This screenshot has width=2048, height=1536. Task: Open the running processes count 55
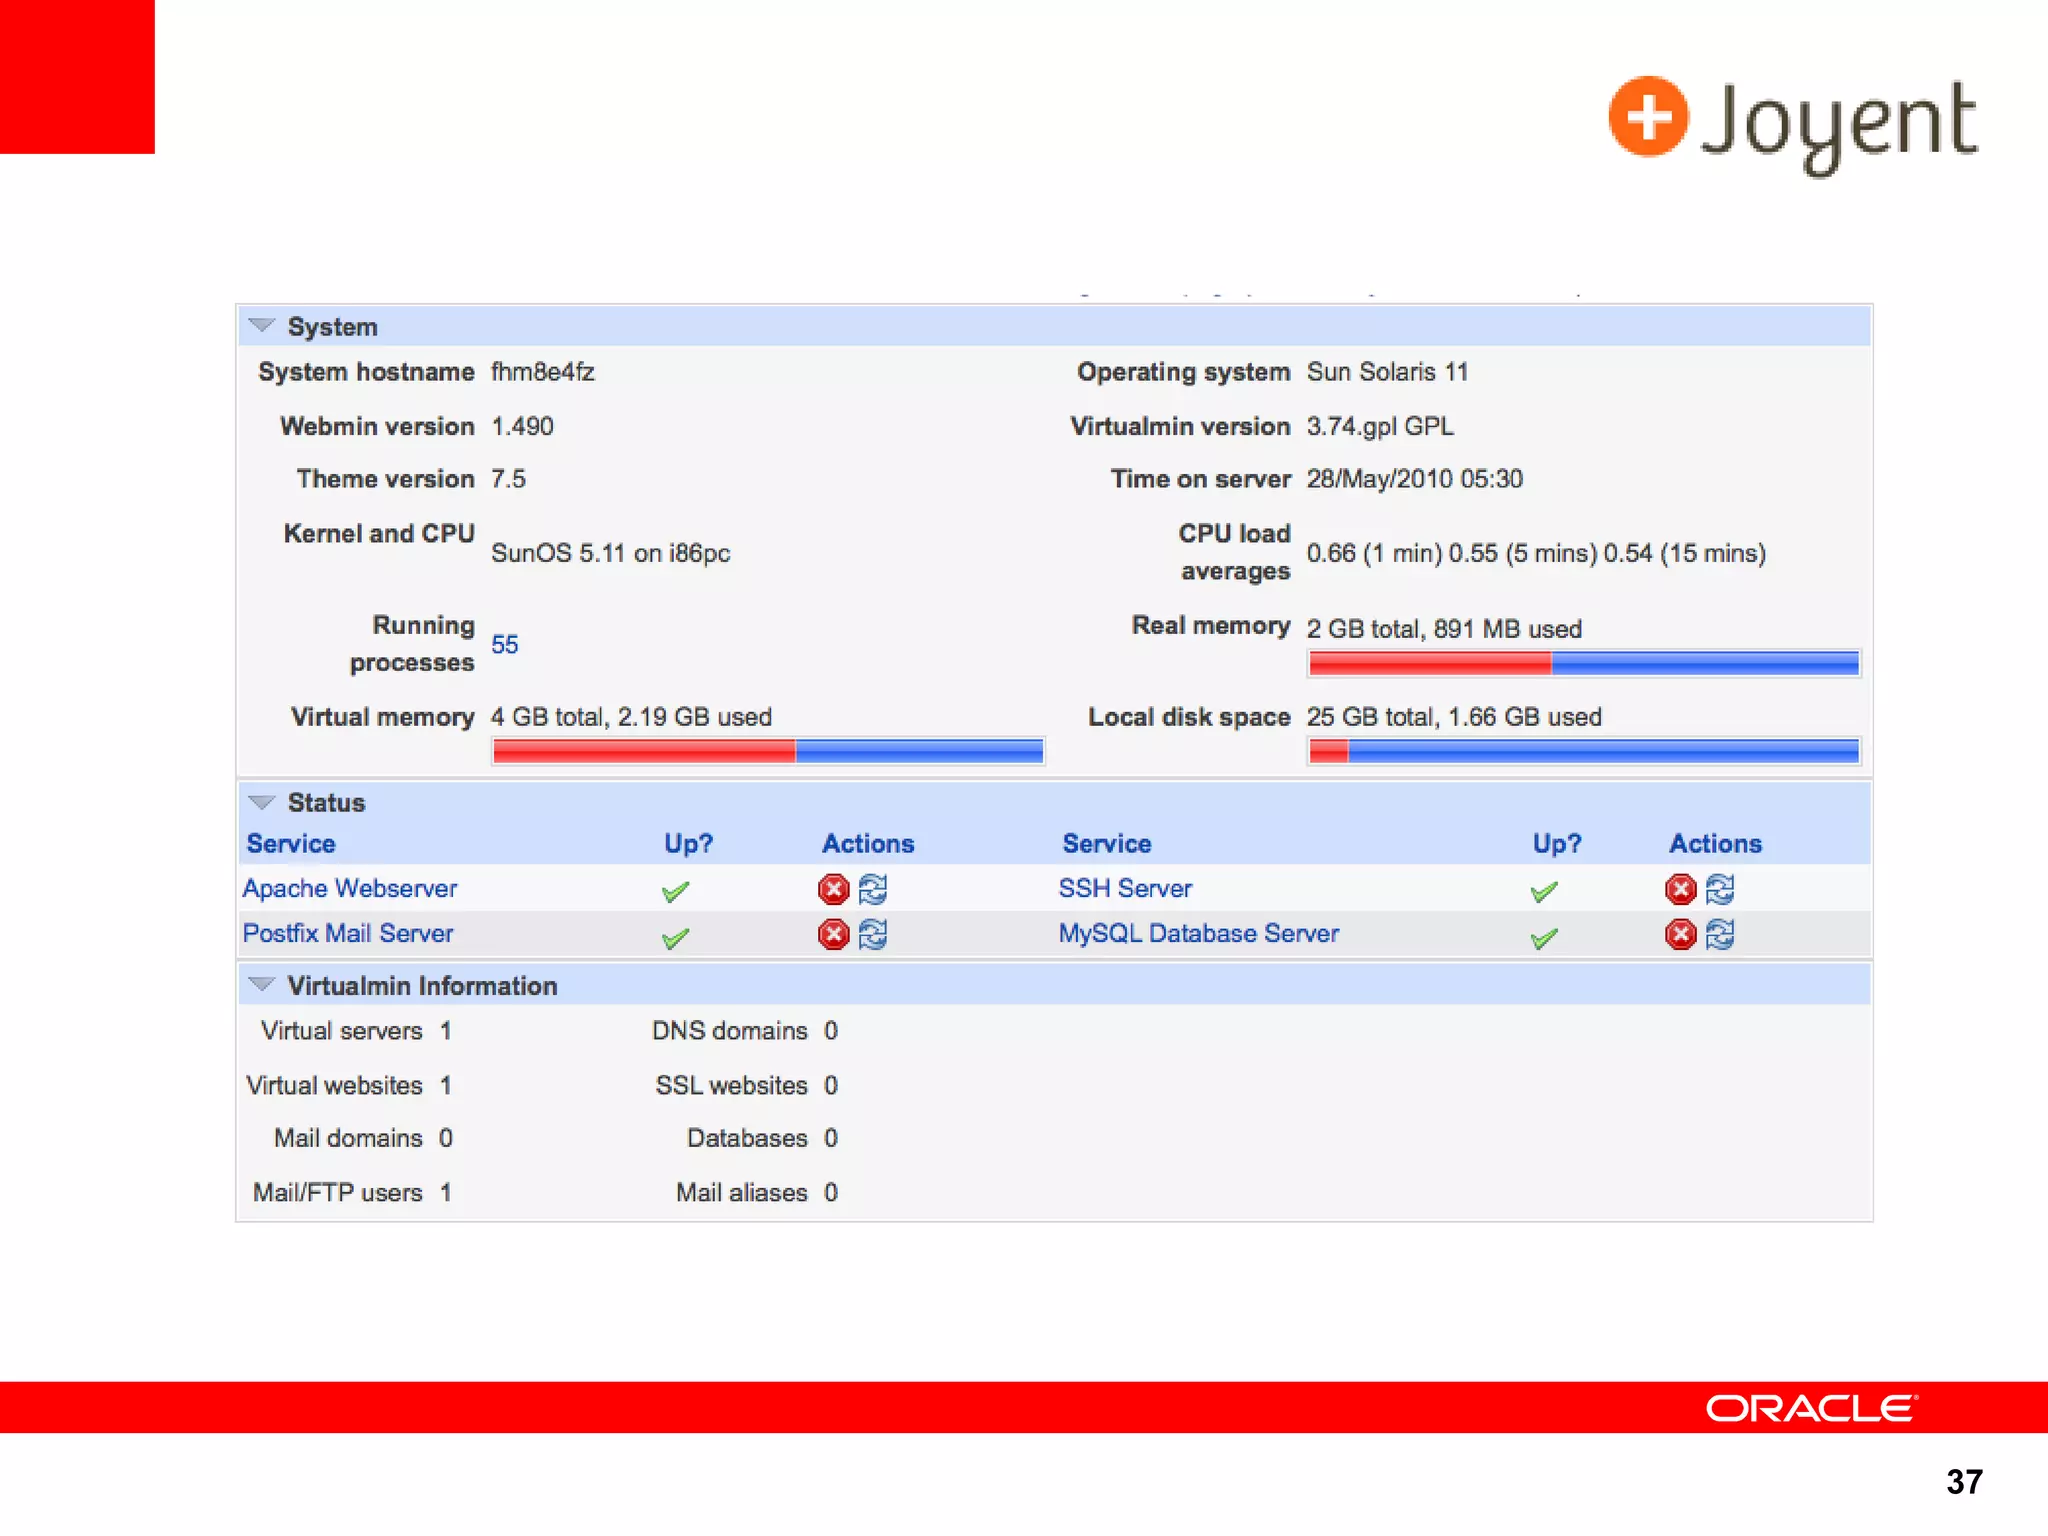click(x=504, y=645)
